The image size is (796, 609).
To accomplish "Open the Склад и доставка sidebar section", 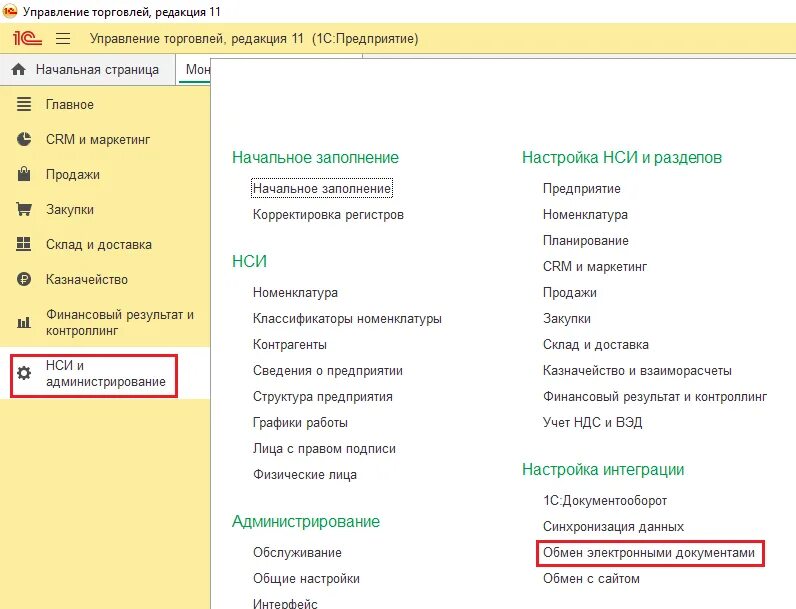I will pos(98,245).
